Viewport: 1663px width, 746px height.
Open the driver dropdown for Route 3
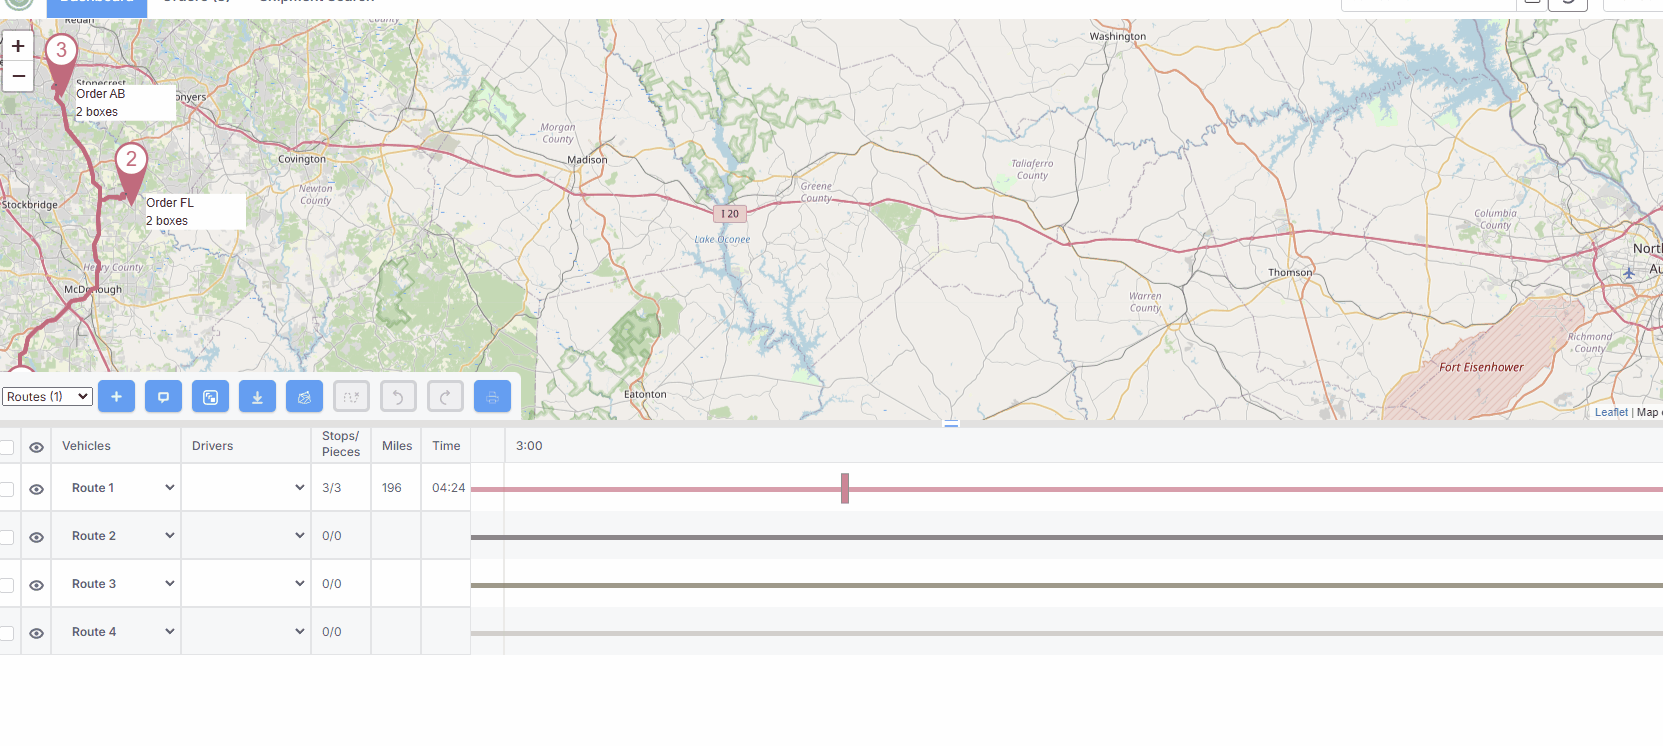click(x=248, y=584)
